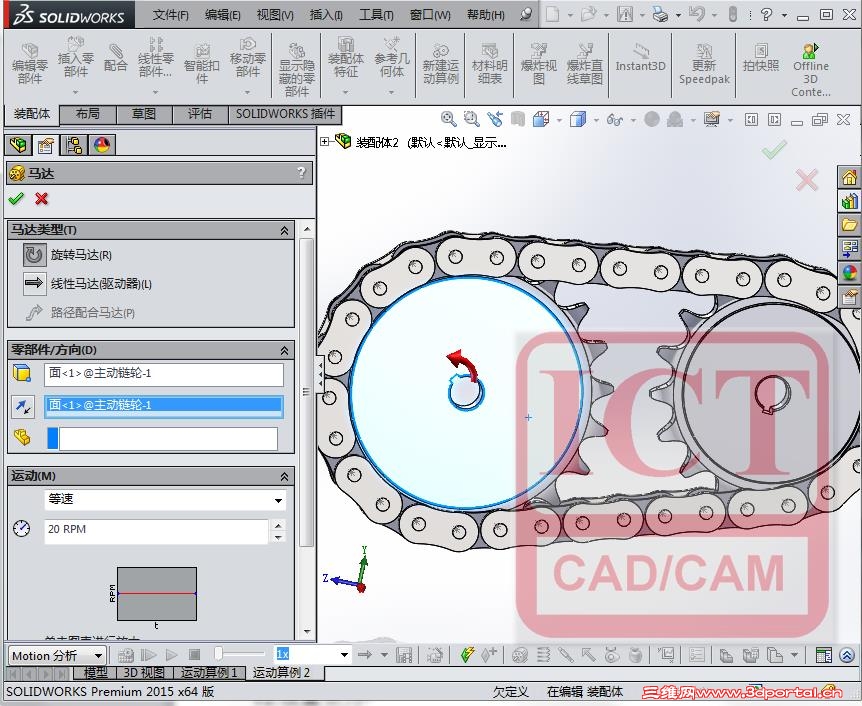Open the Motion 分析 study type dropdown
Viewport: 862px width, 706px height.
(x=98, y=655)
